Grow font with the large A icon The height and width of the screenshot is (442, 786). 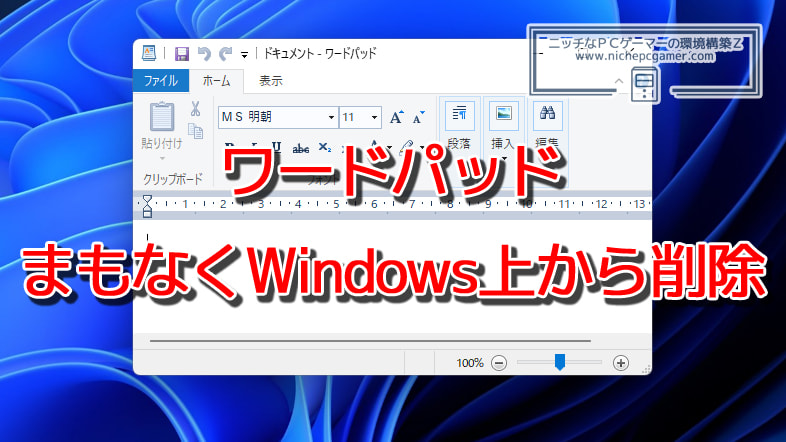click(x=396, y=117)
